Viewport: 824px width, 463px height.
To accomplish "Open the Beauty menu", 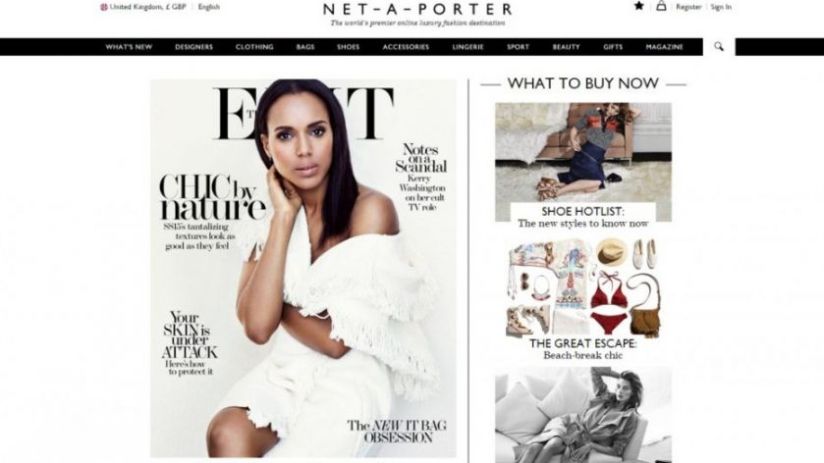I will 566,47.
